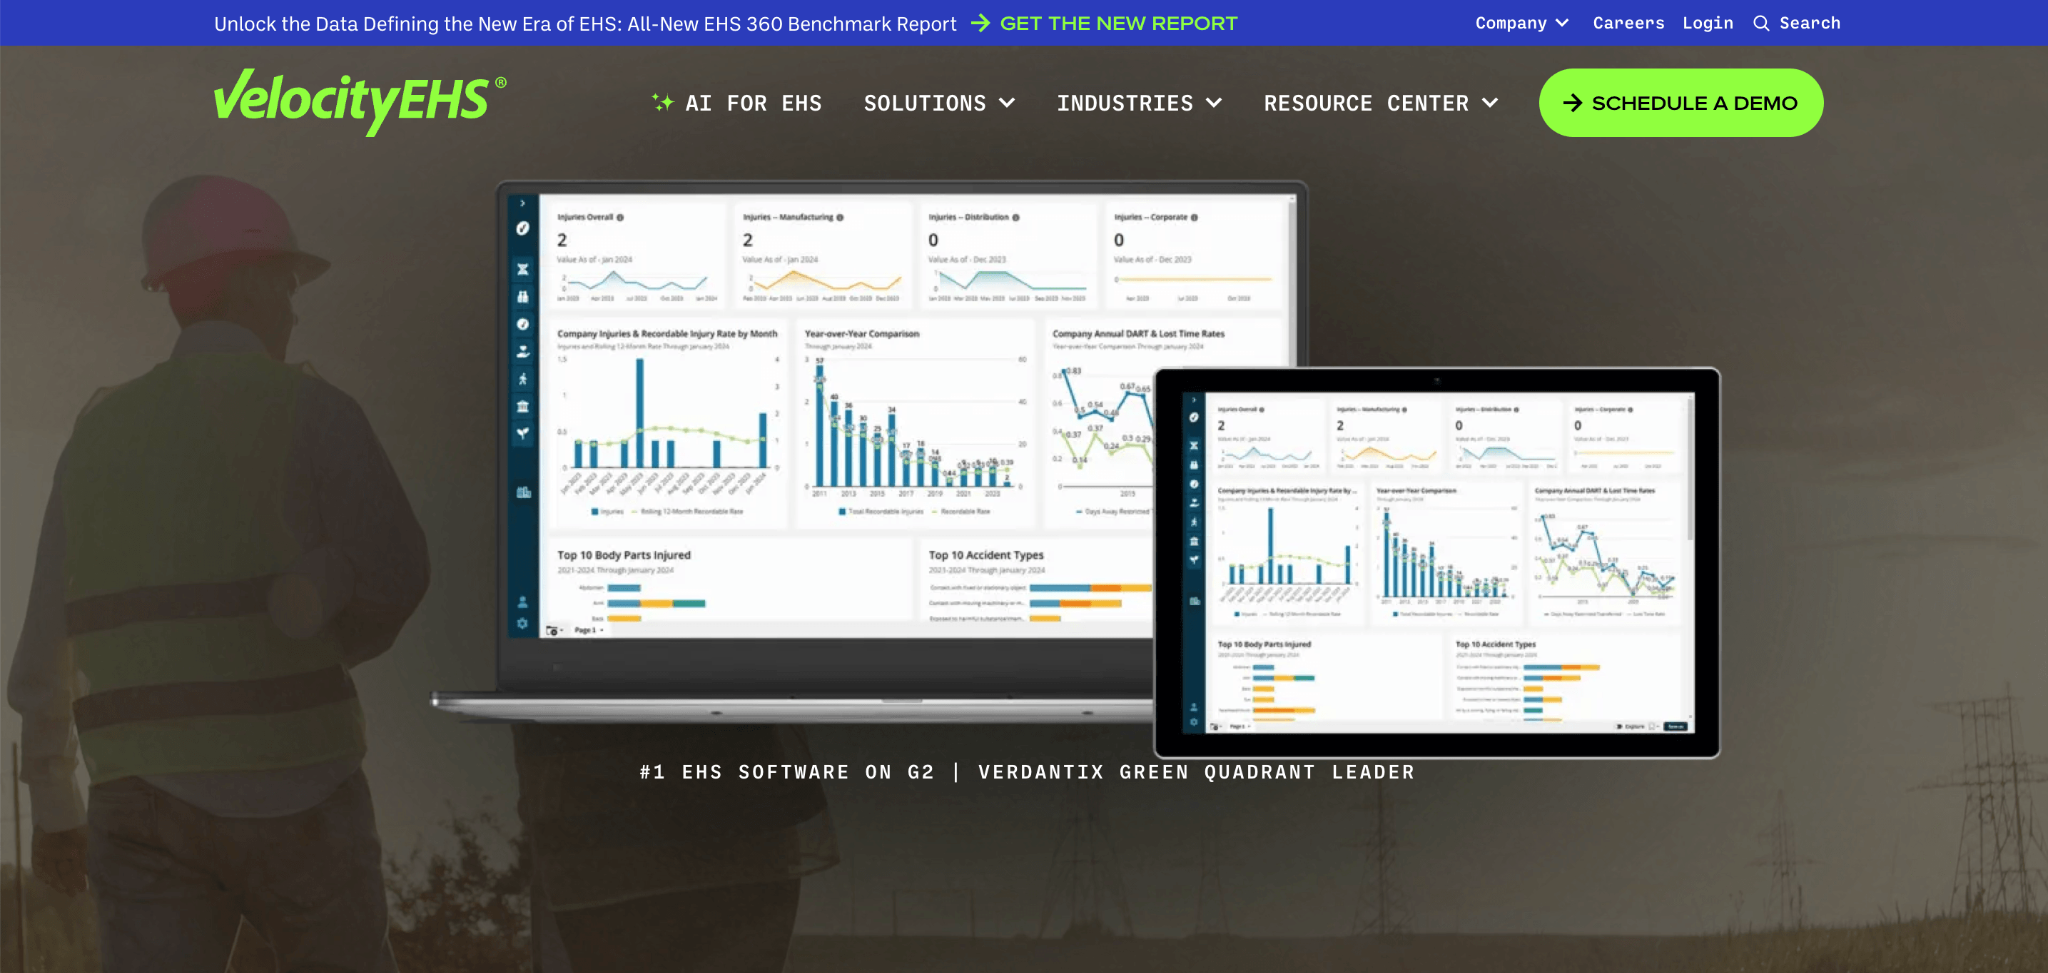This screenshot has width=2048, height=973.
Task: Click the compass icon in laptop dashboard sidebar
Action: tap(522, 228)
